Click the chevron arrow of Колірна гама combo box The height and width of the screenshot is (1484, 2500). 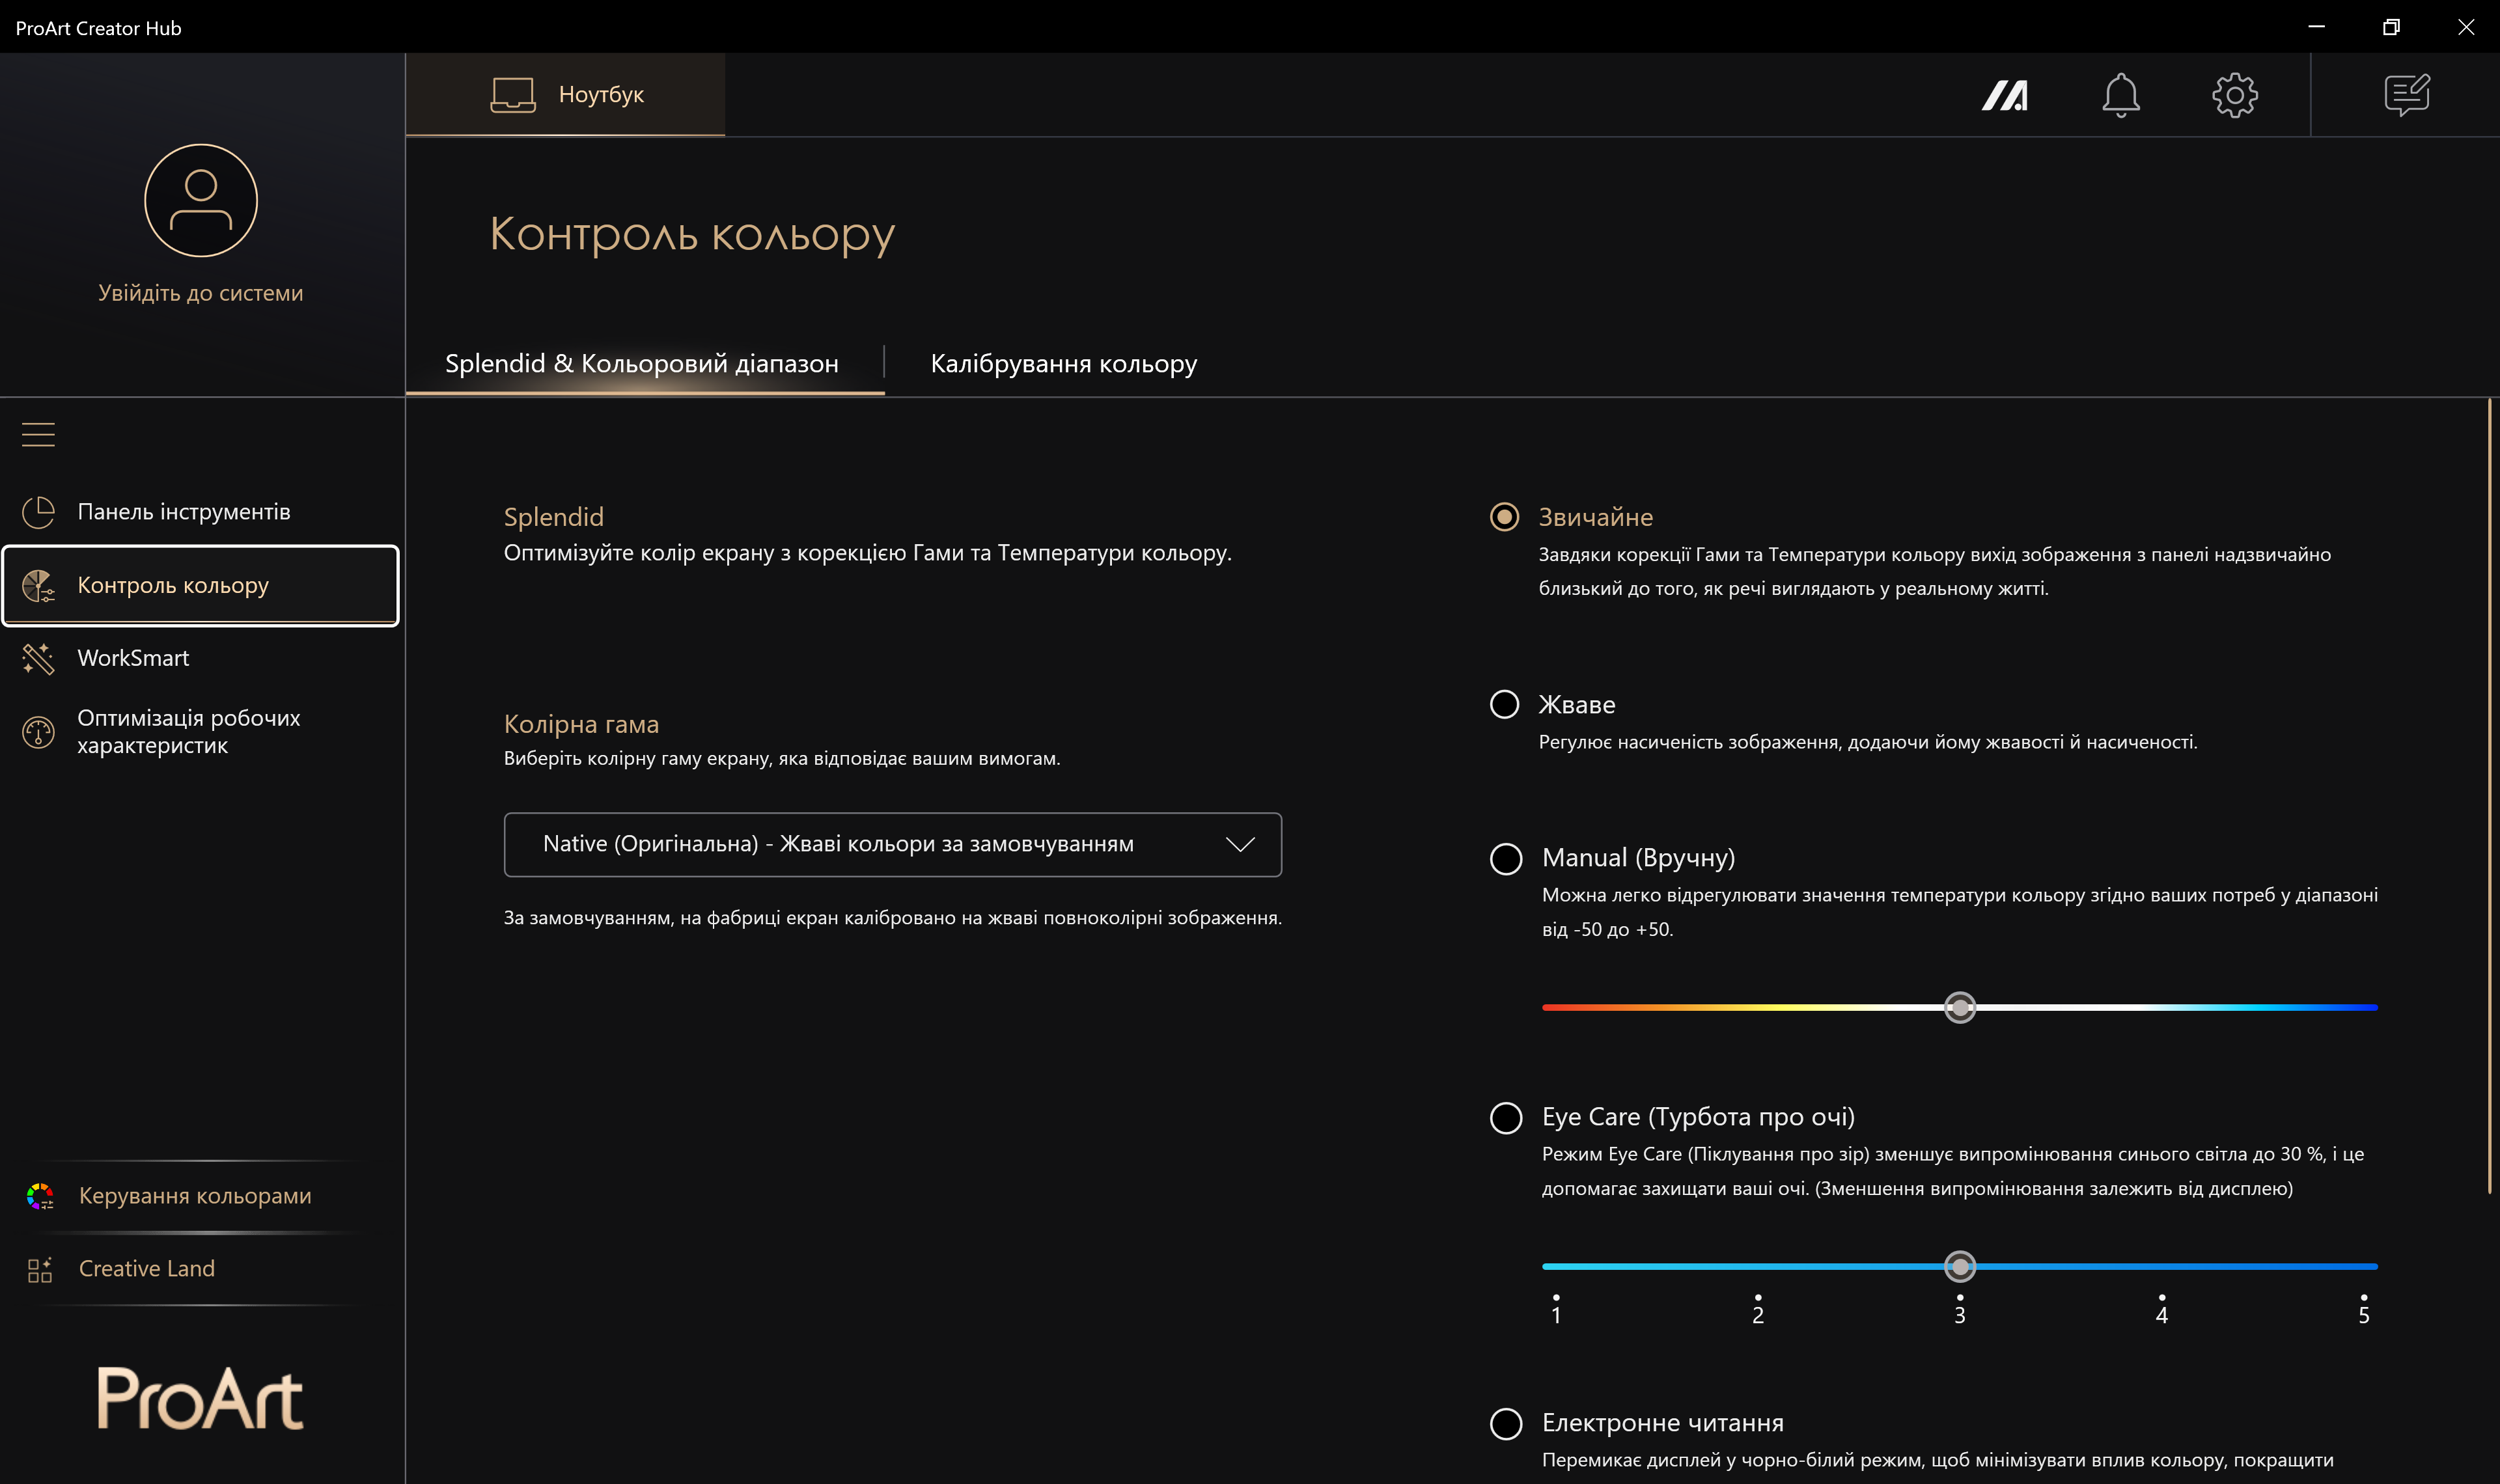(x=1240, y=844)
